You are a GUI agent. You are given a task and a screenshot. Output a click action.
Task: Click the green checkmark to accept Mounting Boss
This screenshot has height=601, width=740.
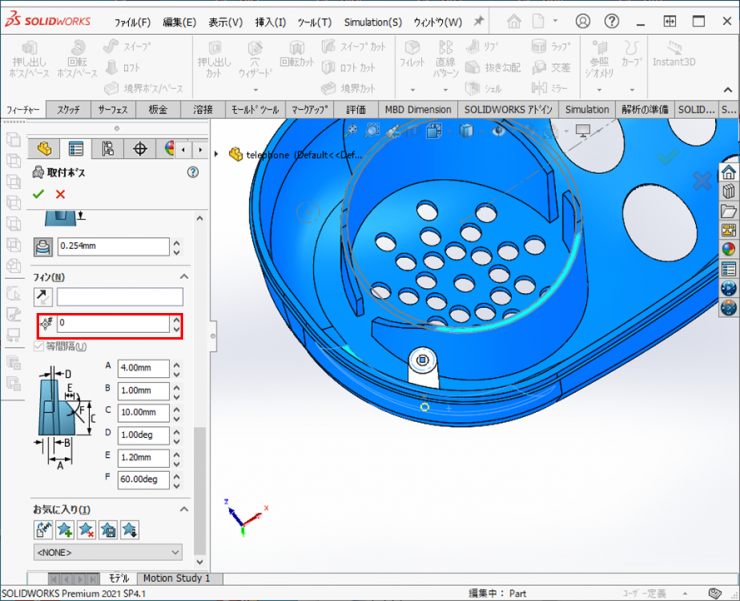tap(38, 194)
